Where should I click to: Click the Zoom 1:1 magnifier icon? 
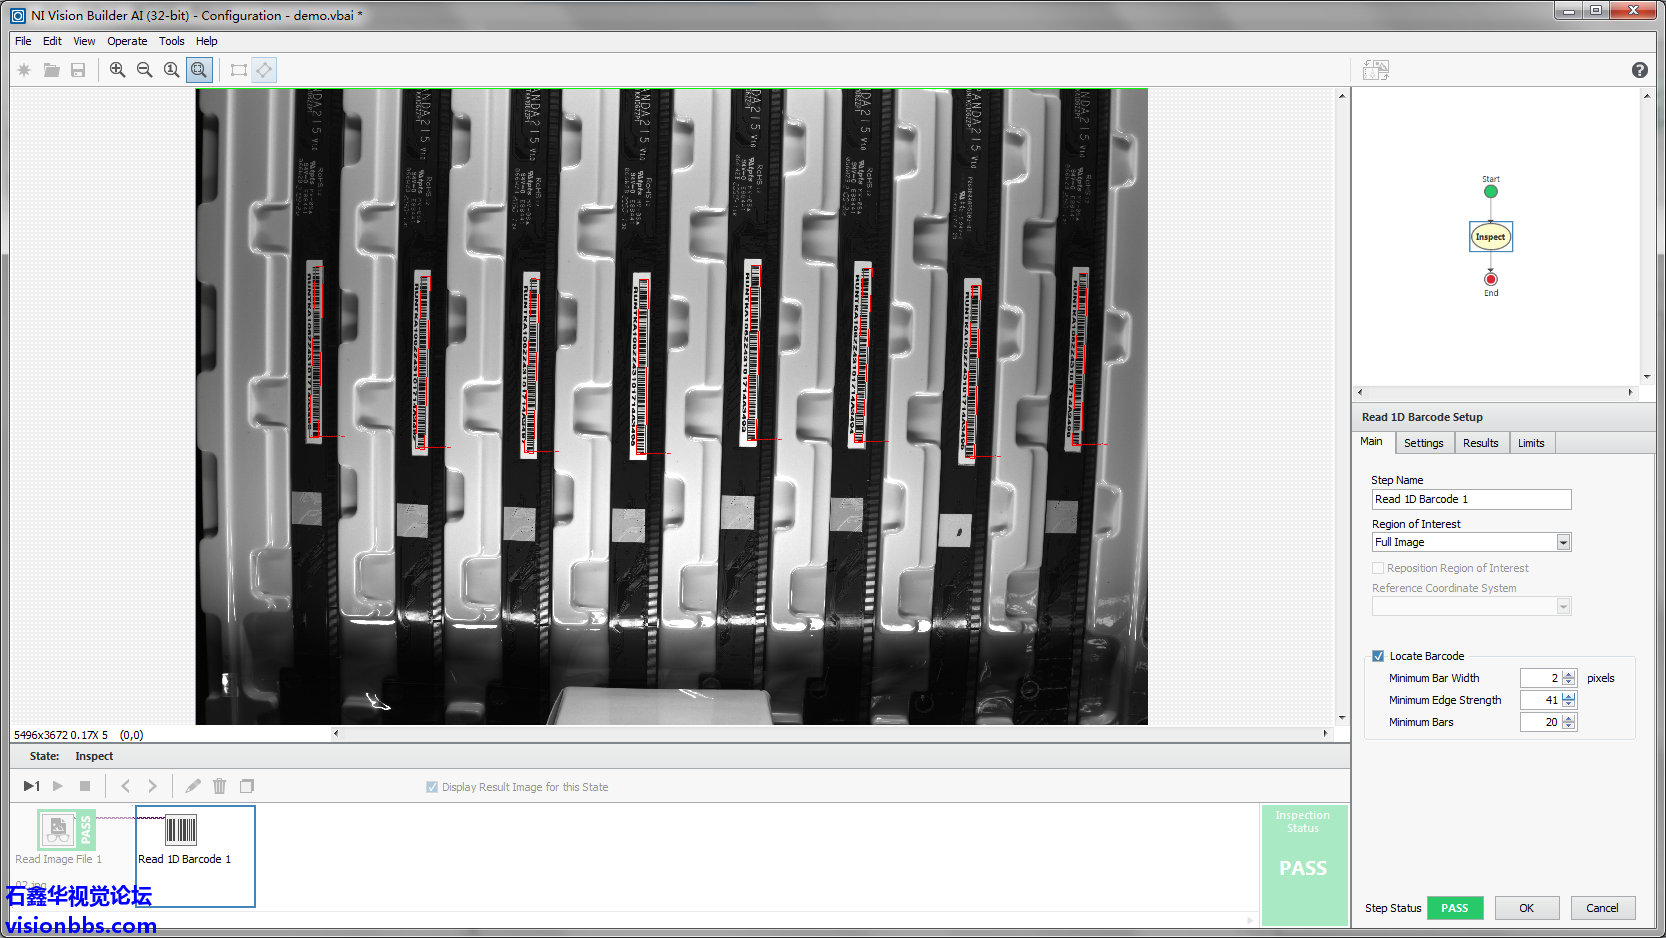171,70
